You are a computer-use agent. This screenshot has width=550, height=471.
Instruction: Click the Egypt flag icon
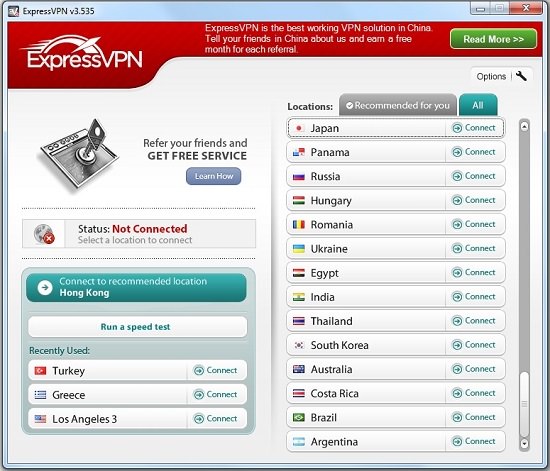click(299, 273)
